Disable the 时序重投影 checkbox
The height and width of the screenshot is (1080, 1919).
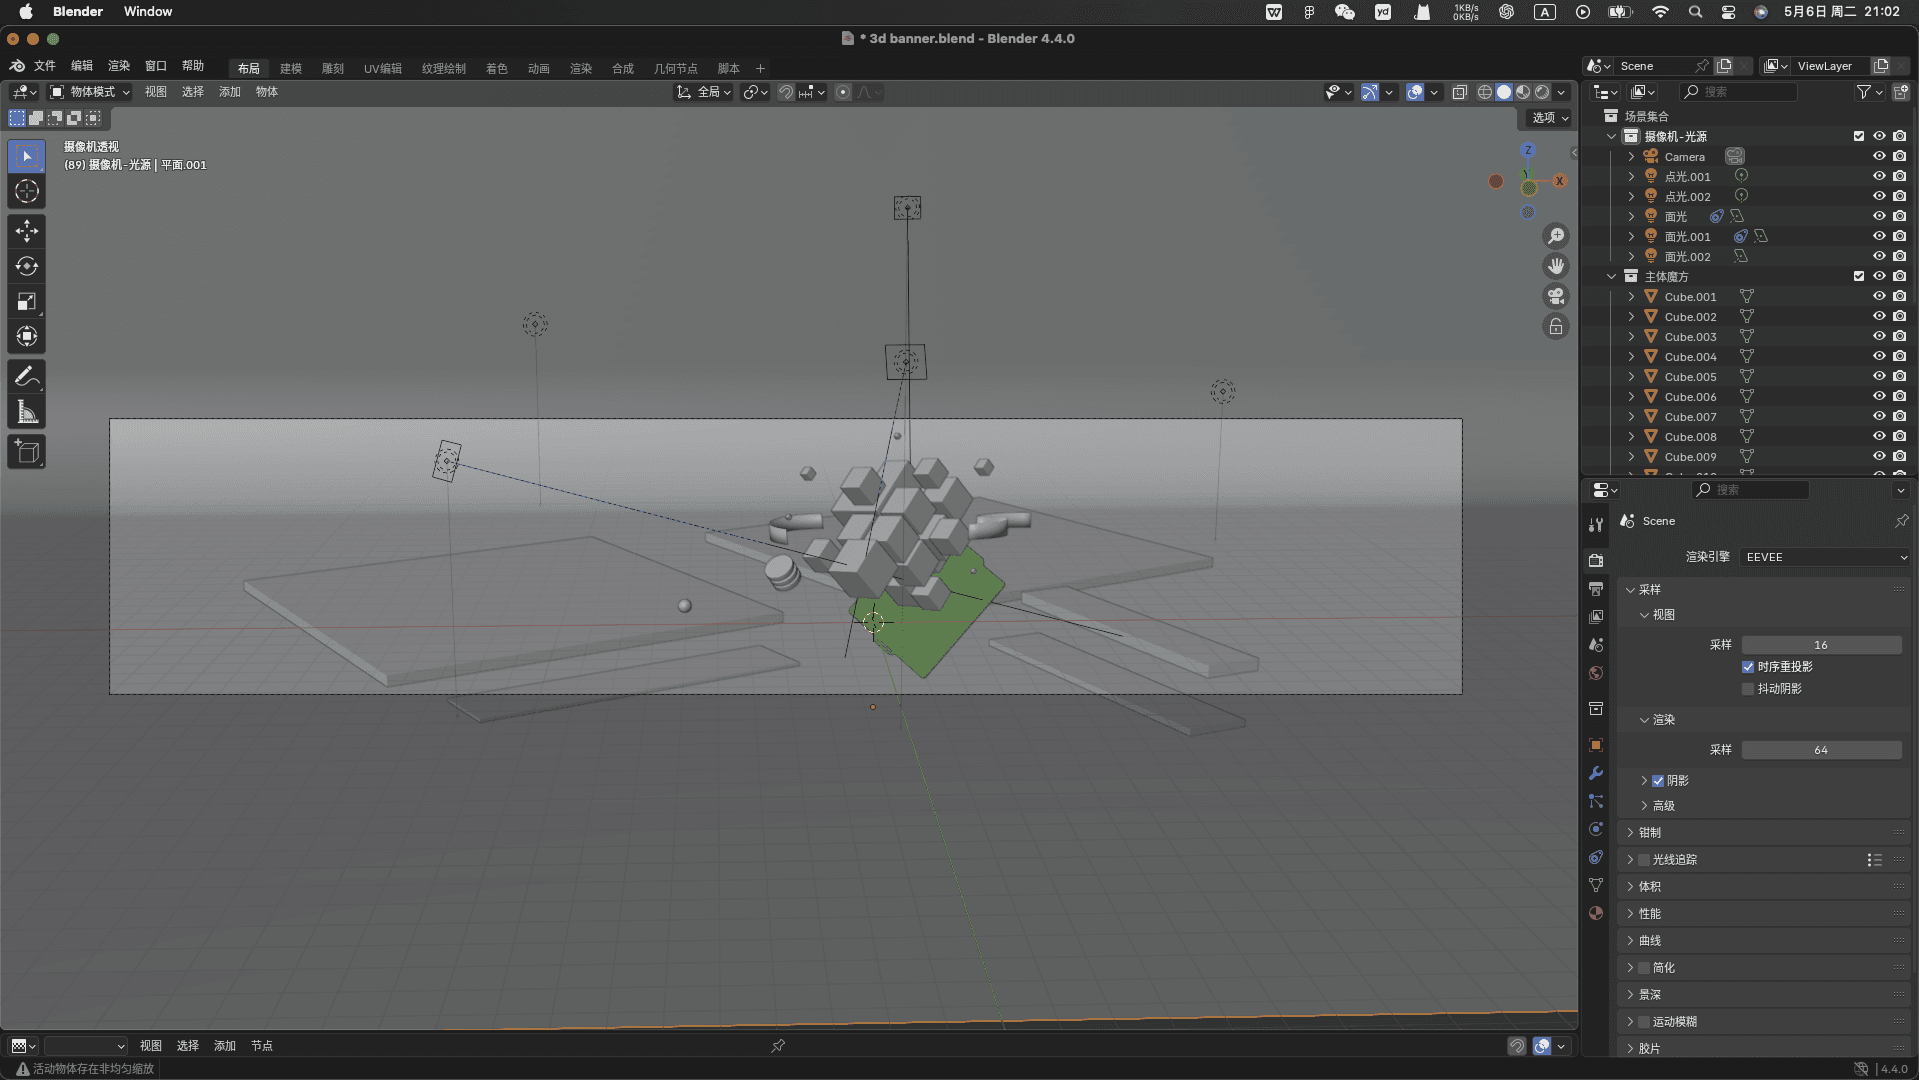coord(1748,667)
